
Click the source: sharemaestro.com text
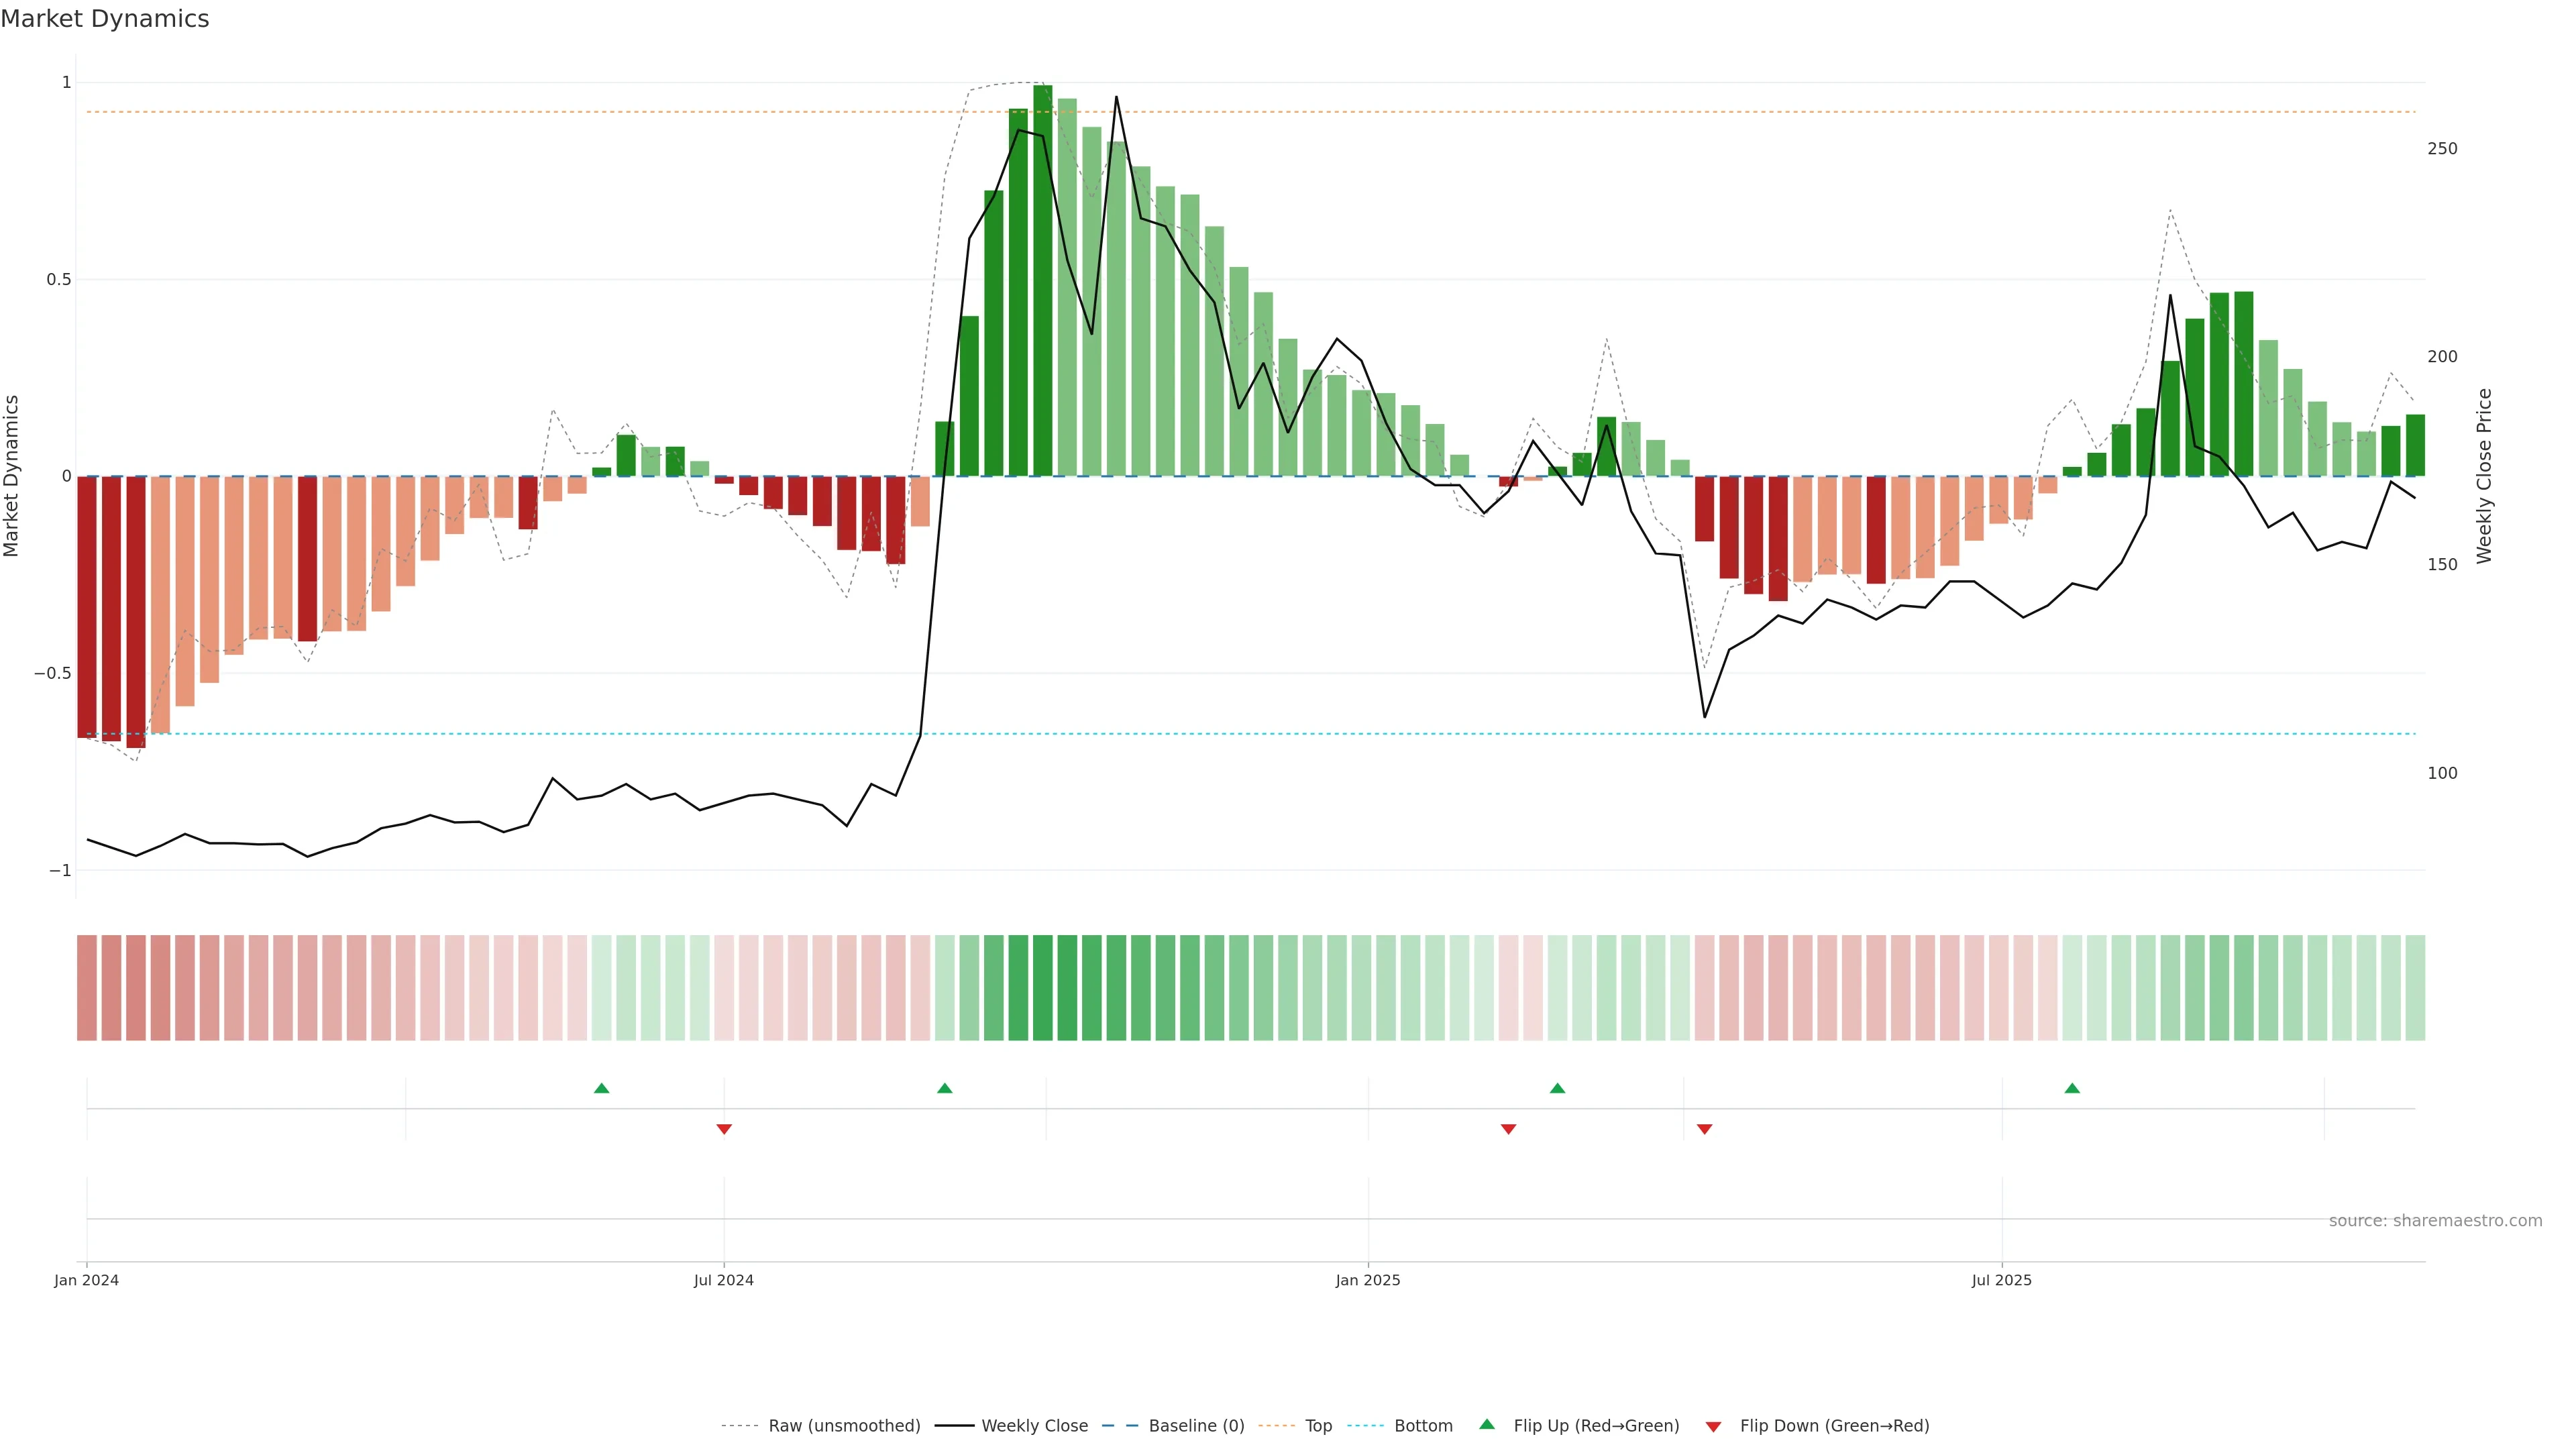pos(2435,1221)
